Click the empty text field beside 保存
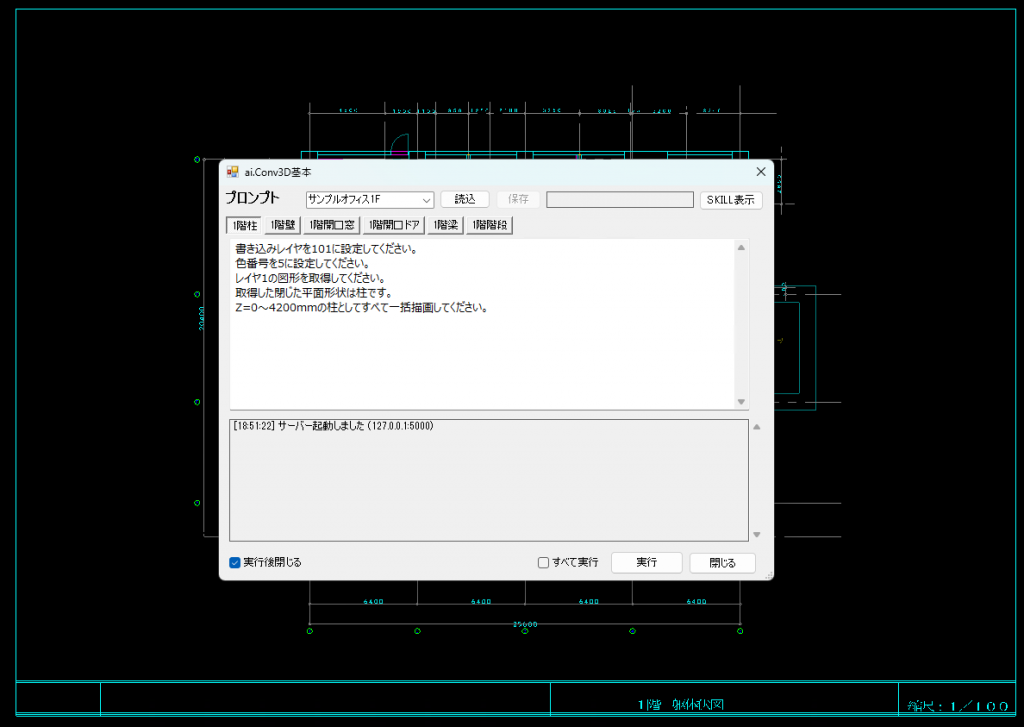Viewport: 1024px width, 727px height. pos(620,200)
